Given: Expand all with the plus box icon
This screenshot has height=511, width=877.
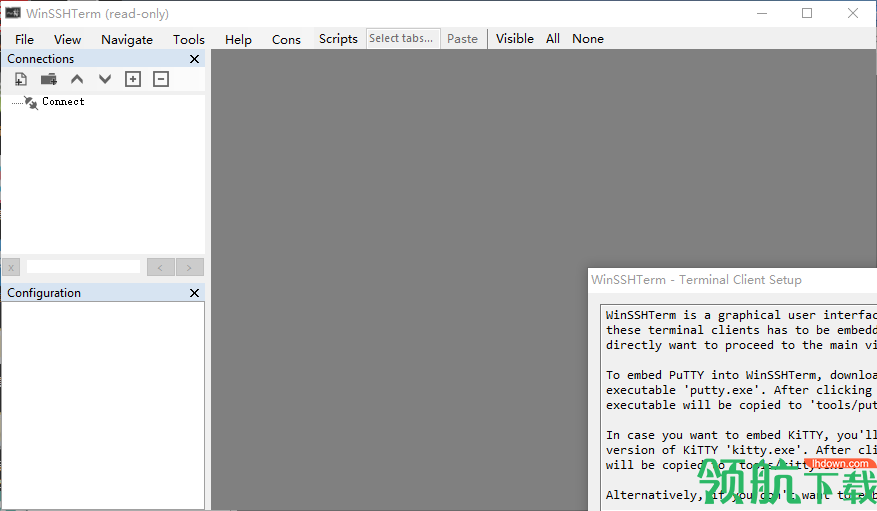Looking at the screenshot, I should (133, 79).
